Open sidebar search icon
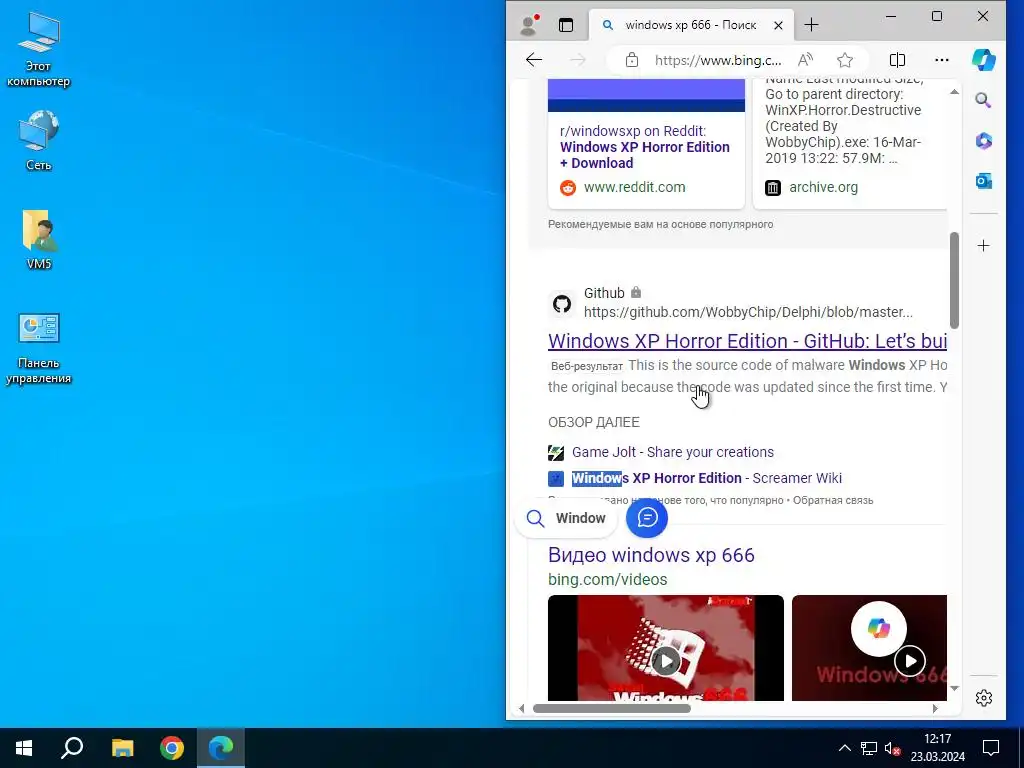1024x768 pixels. pyautogui.click(x=984, y=100)
